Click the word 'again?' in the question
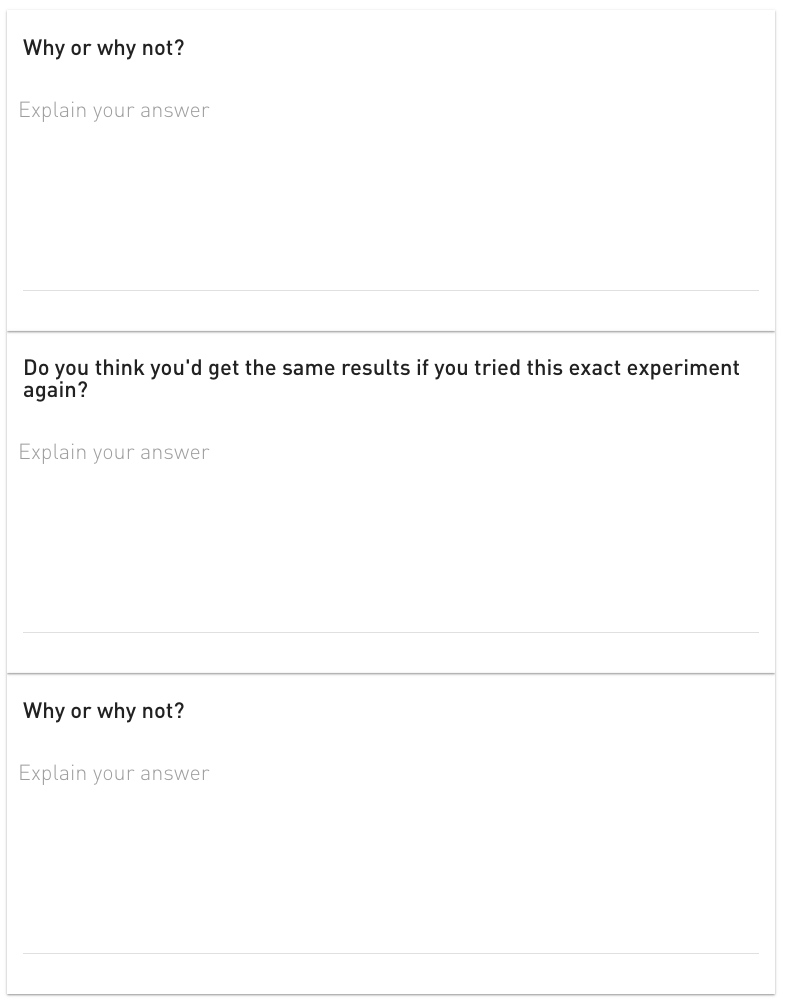This screenshot has width=786, height=1008. point(55,391)
